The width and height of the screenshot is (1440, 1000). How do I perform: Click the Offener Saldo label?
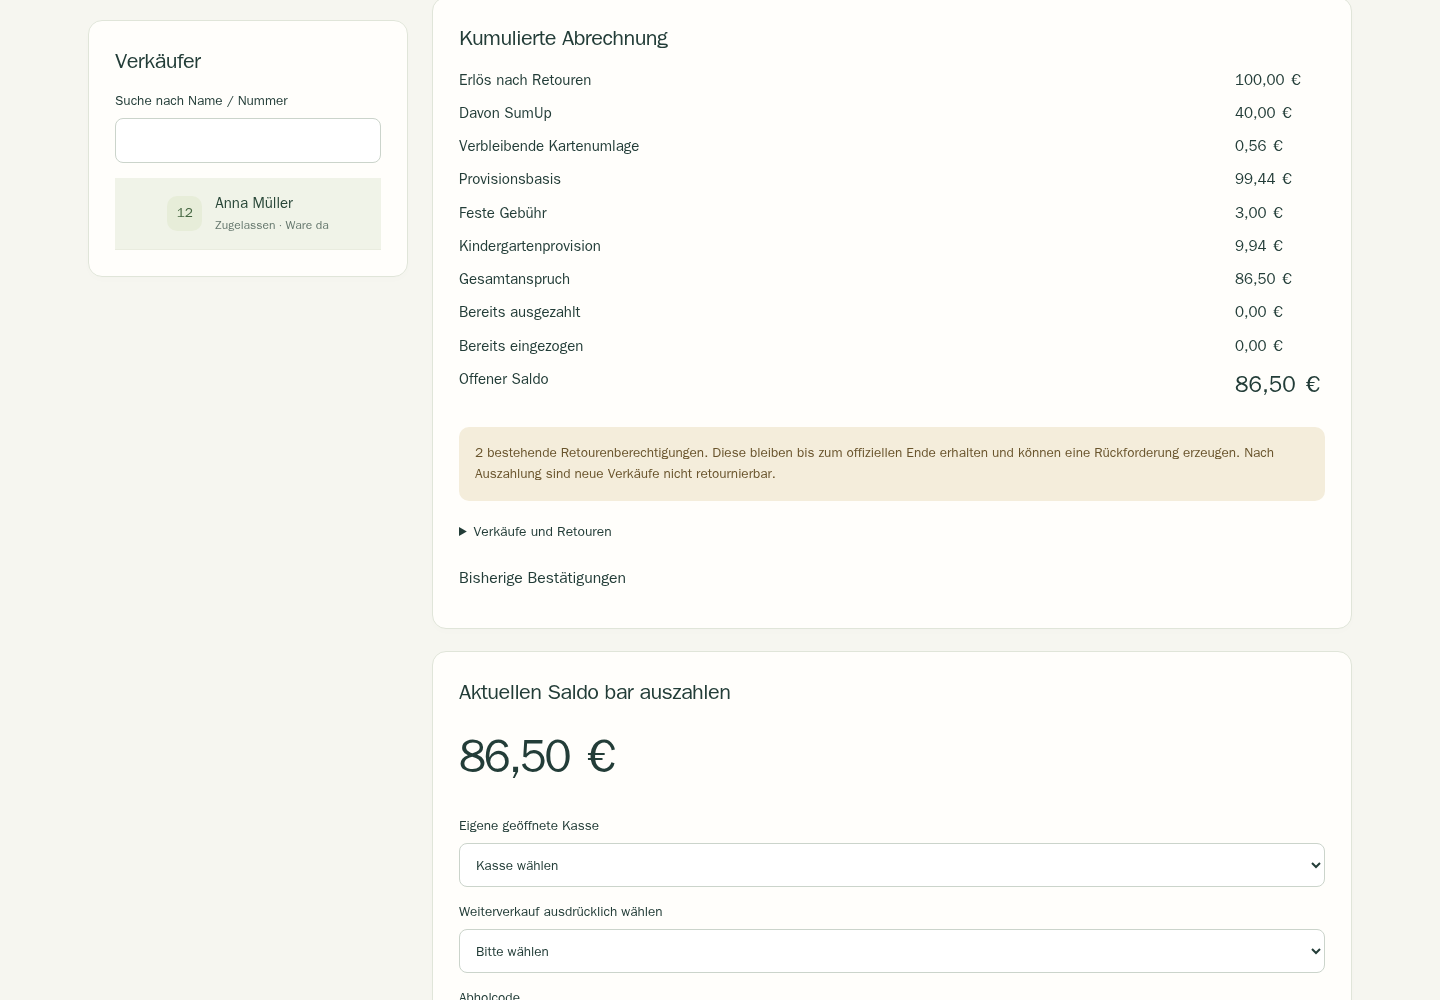504,379
